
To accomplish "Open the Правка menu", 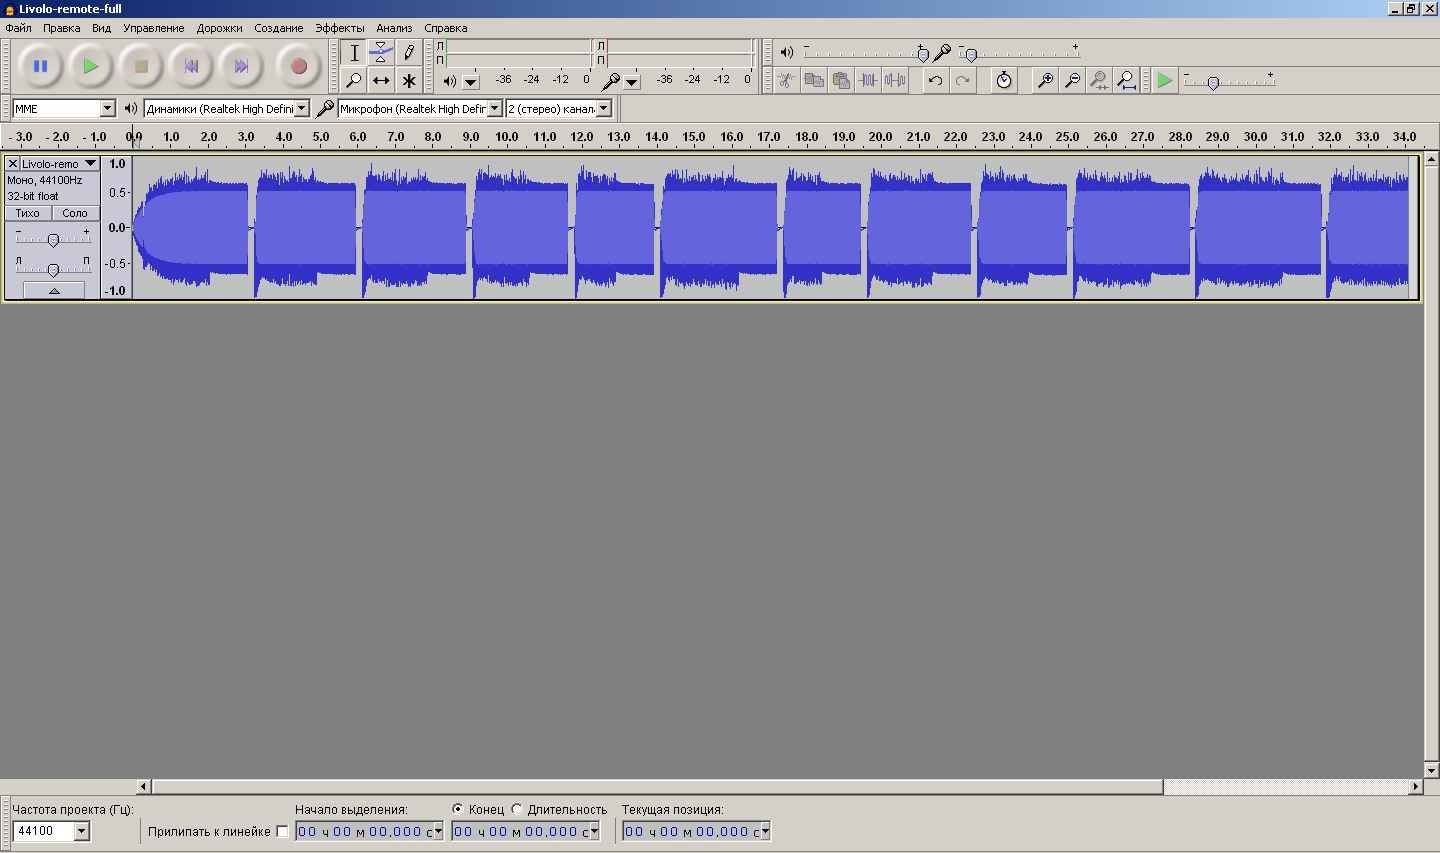I will (x=61, y=28).
